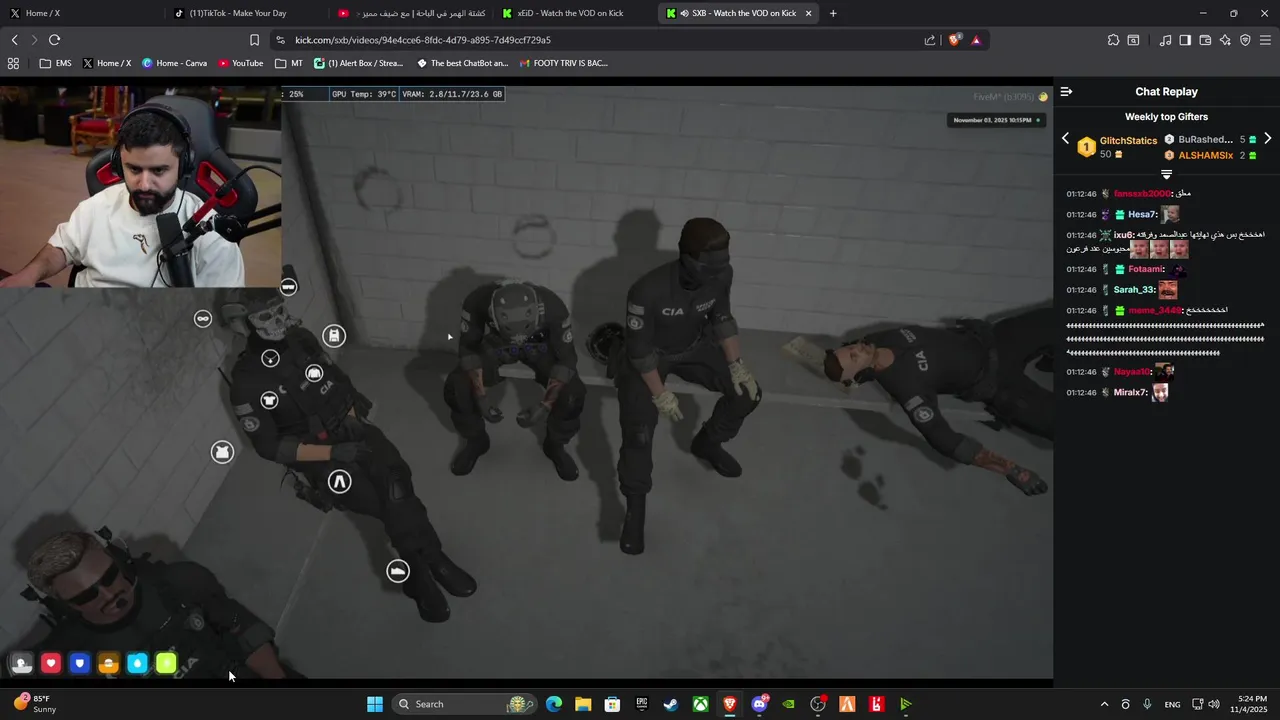Open Brave Leo AI sparkle icon
Image resolution: width=1280 pixels, height=720 pixels.
(1225, 40)
